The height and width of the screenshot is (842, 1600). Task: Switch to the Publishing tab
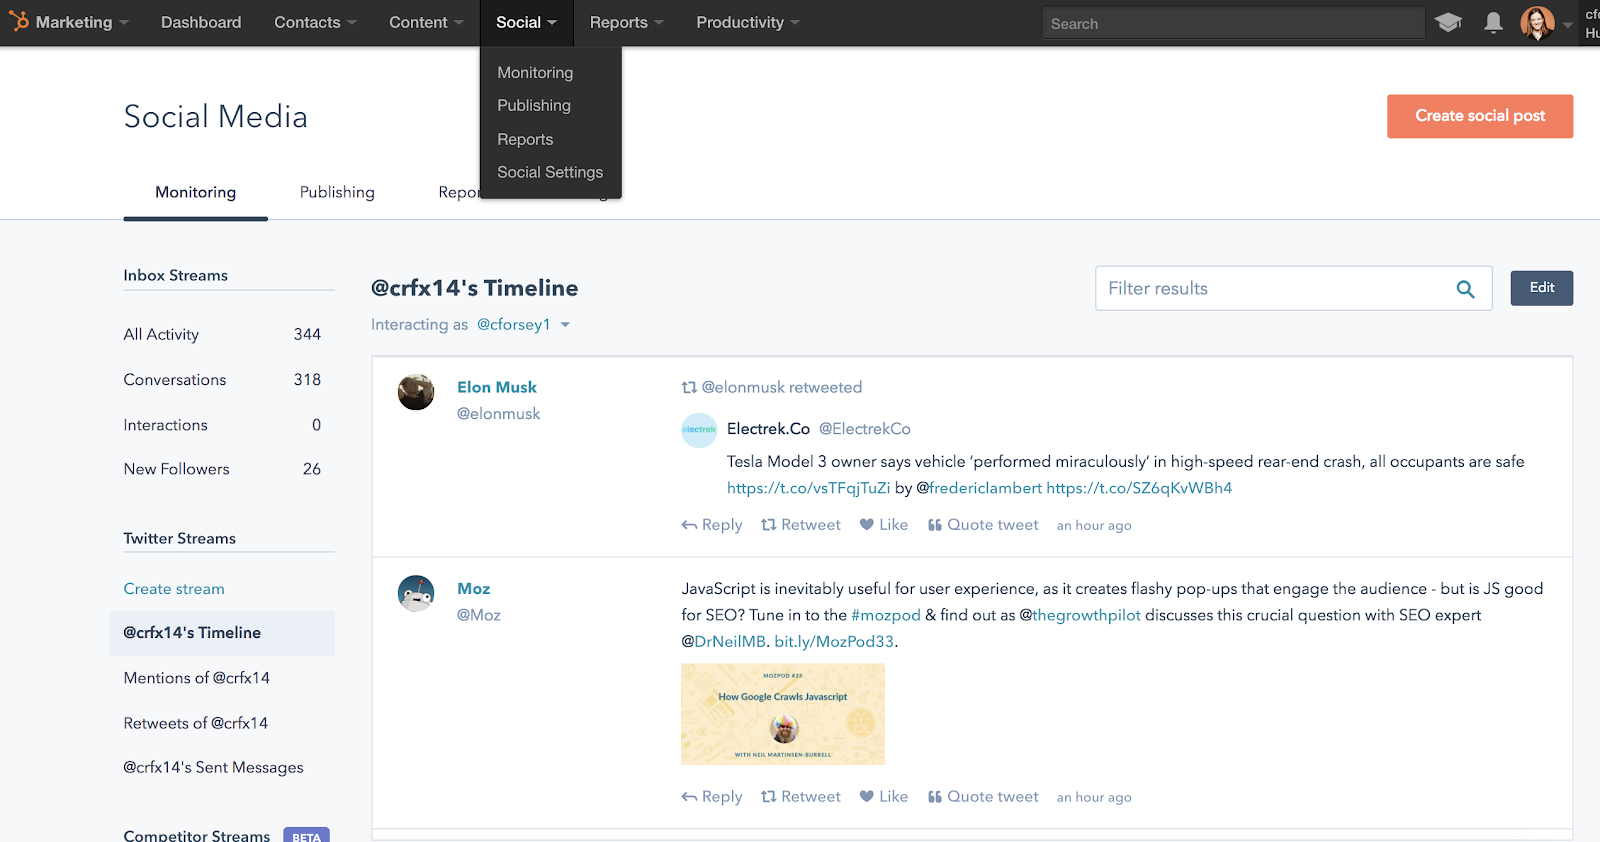[x=337, y=192]
